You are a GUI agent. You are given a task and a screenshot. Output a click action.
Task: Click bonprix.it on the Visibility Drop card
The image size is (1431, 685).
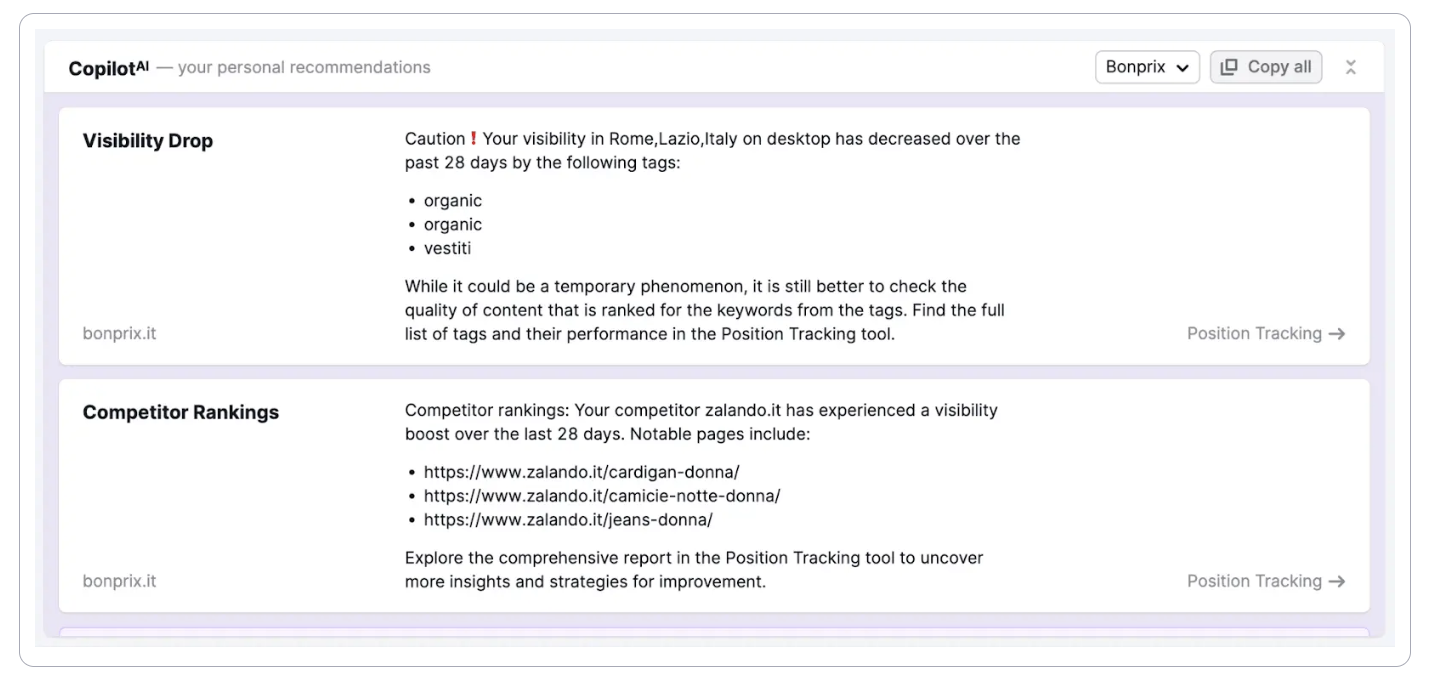pyautogui.click(x=118, y=333)
